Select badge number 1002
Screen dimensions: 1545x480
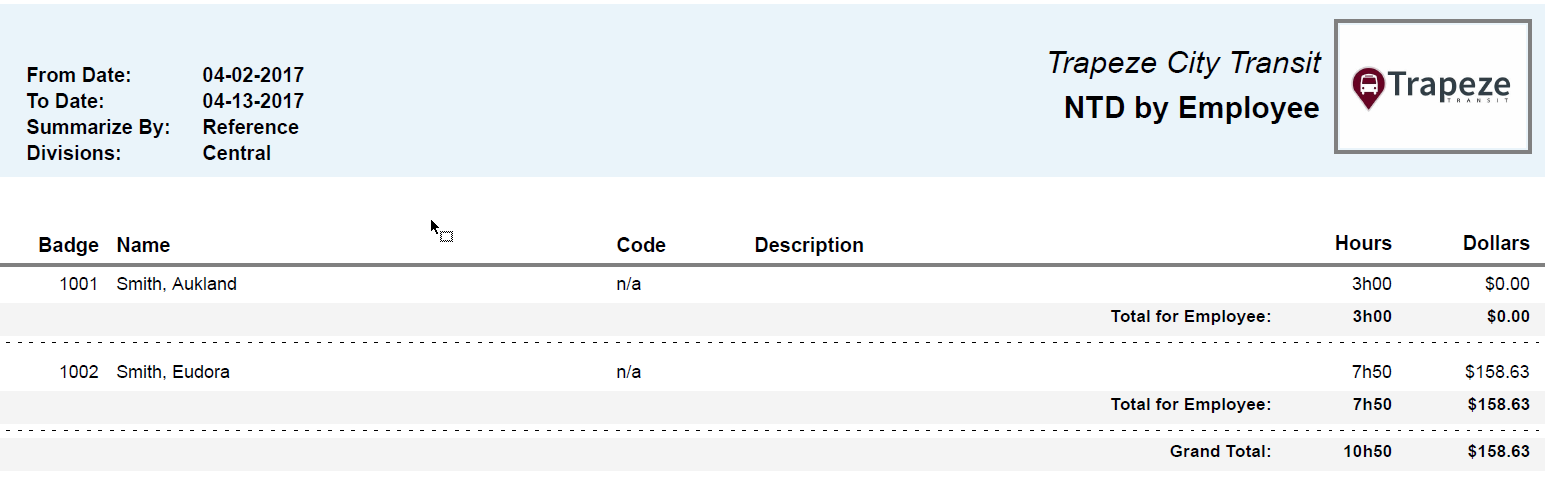(x=79, y=372)
